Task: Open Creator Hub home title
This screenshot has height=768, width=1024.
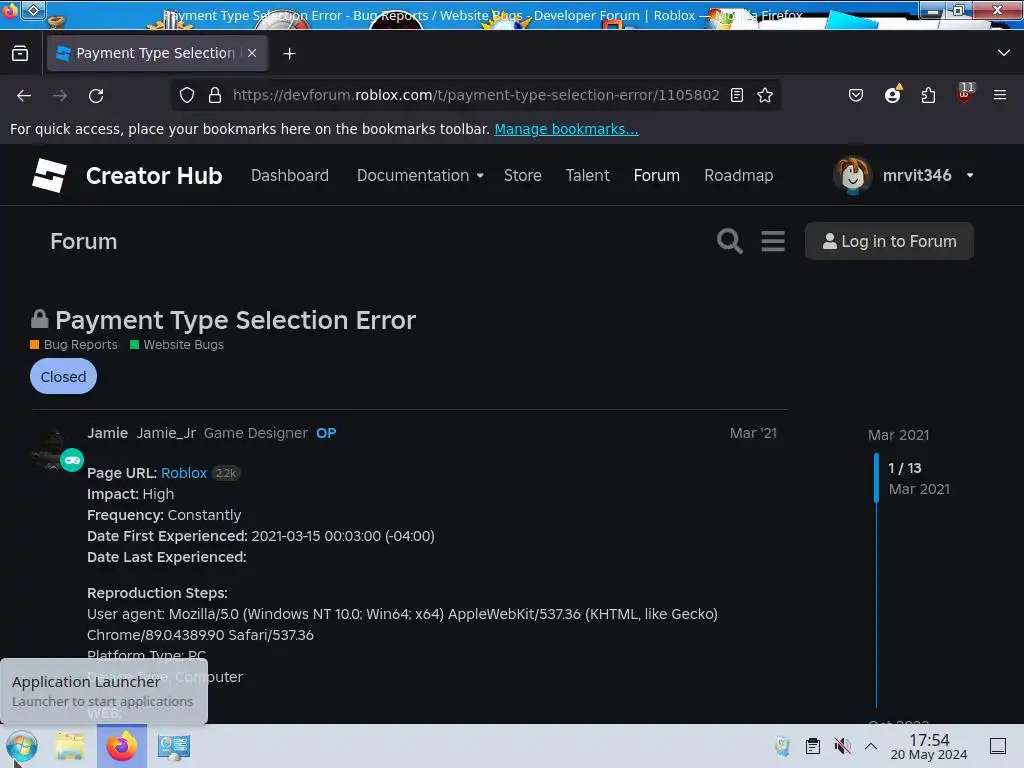Action: (154, 176)
